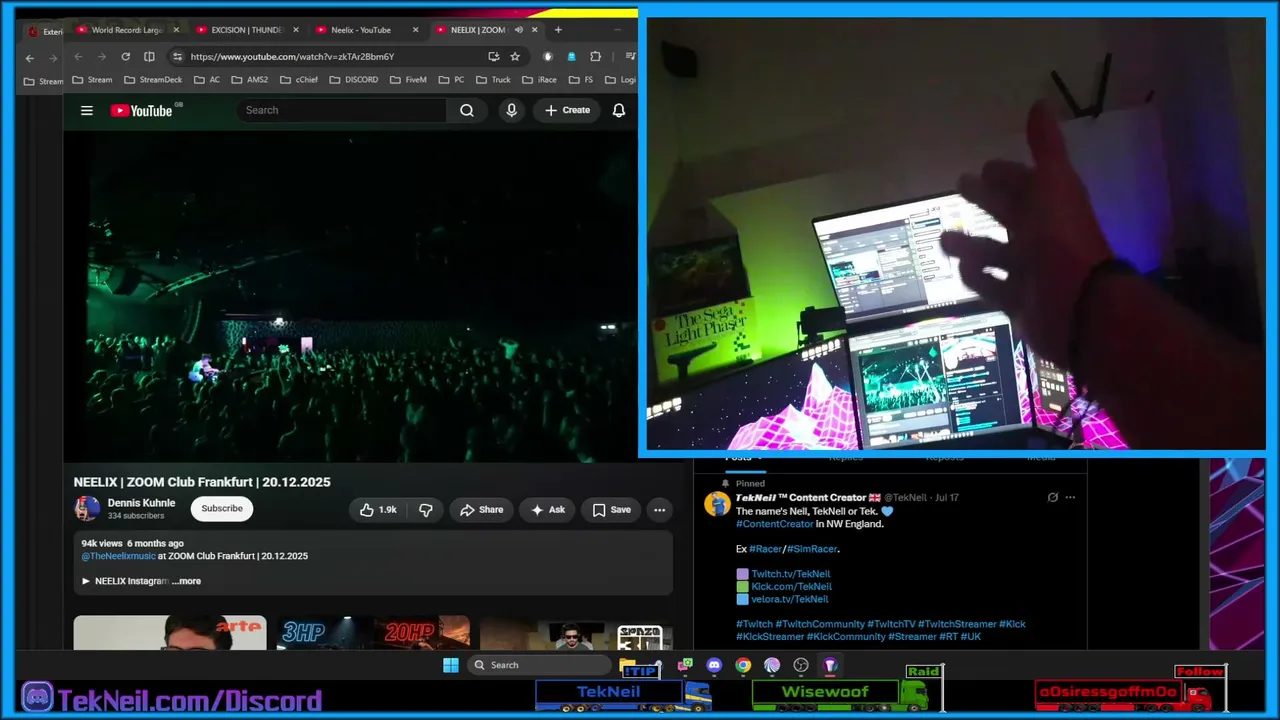Switch to the World Record tab
The image size is (1280, 720).
128,30
